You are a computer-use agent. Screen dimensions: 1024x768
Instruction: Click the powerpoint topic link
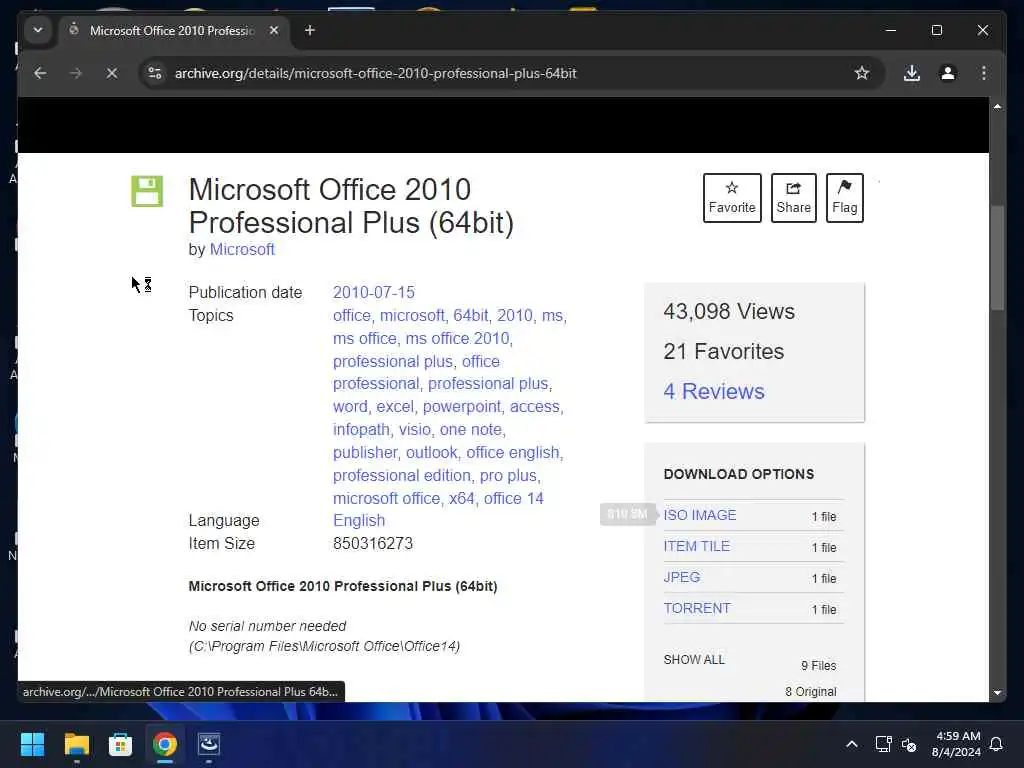point(462,406)
